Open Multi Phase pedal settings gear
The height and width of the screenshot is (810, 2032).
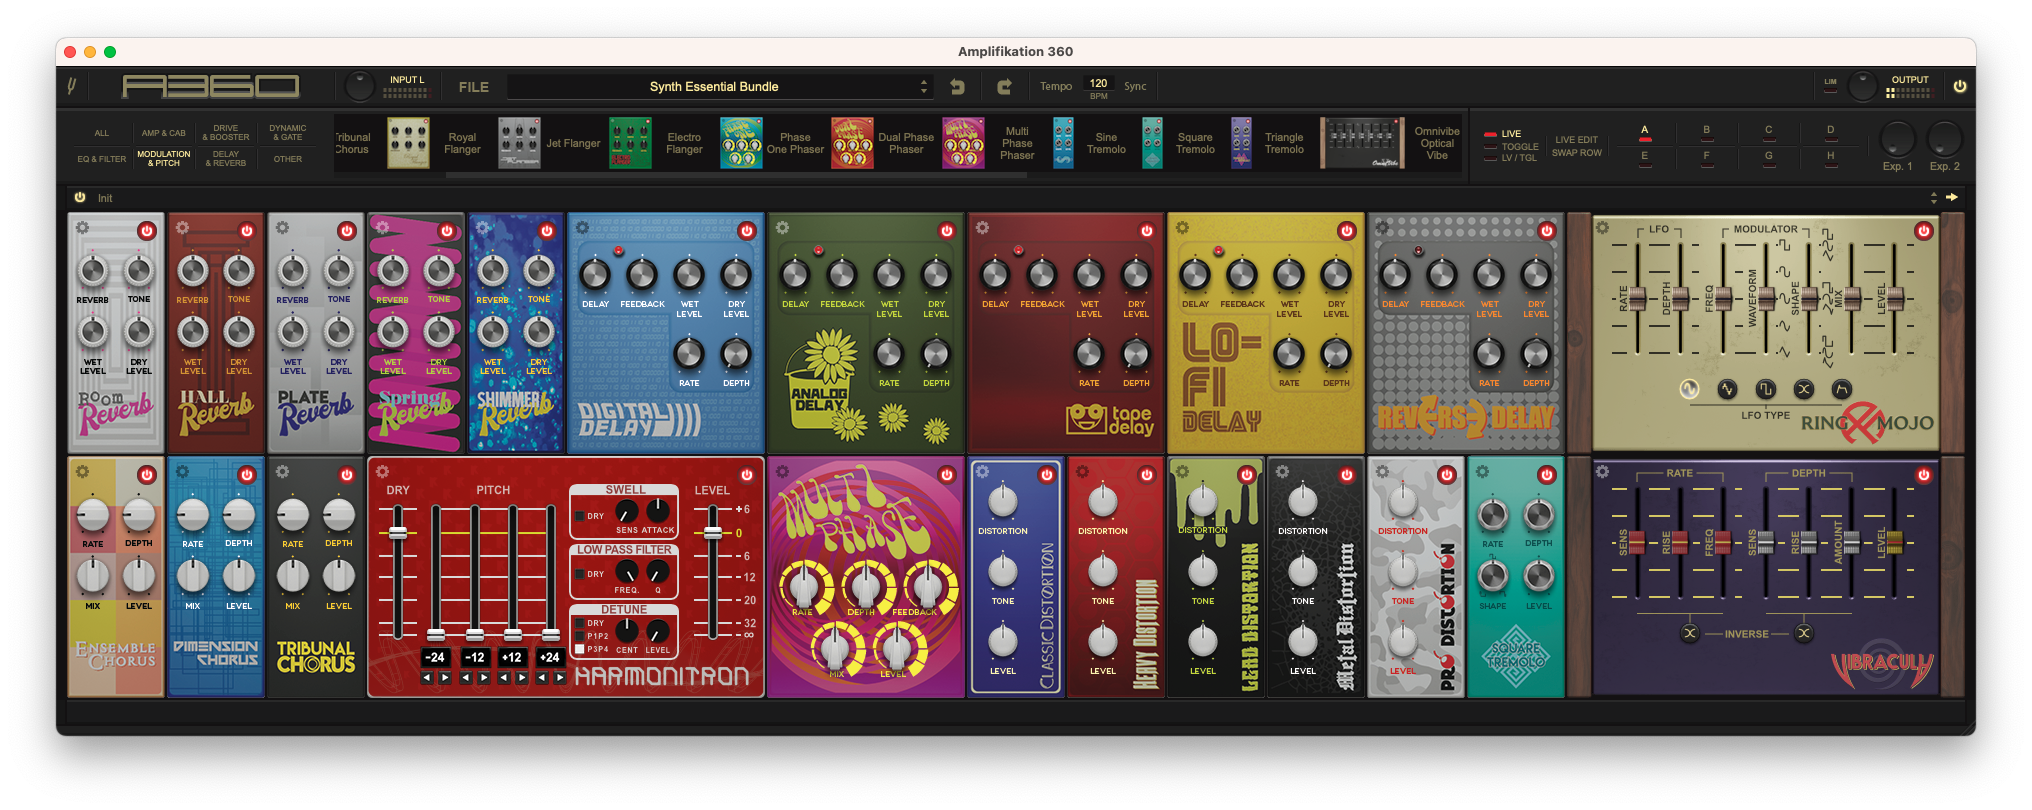click(782, 472)
